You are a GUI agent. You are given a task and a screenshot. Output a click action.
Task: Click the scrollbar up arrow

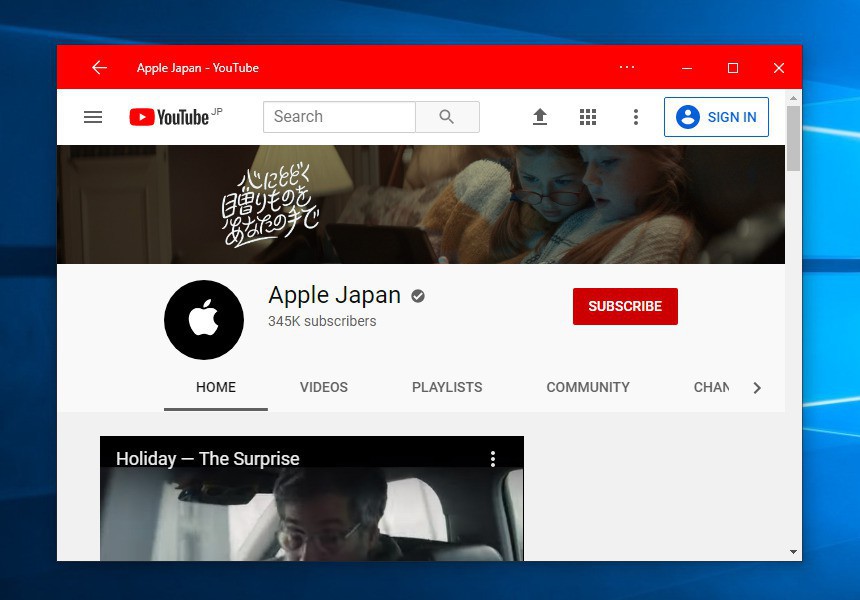793,98
